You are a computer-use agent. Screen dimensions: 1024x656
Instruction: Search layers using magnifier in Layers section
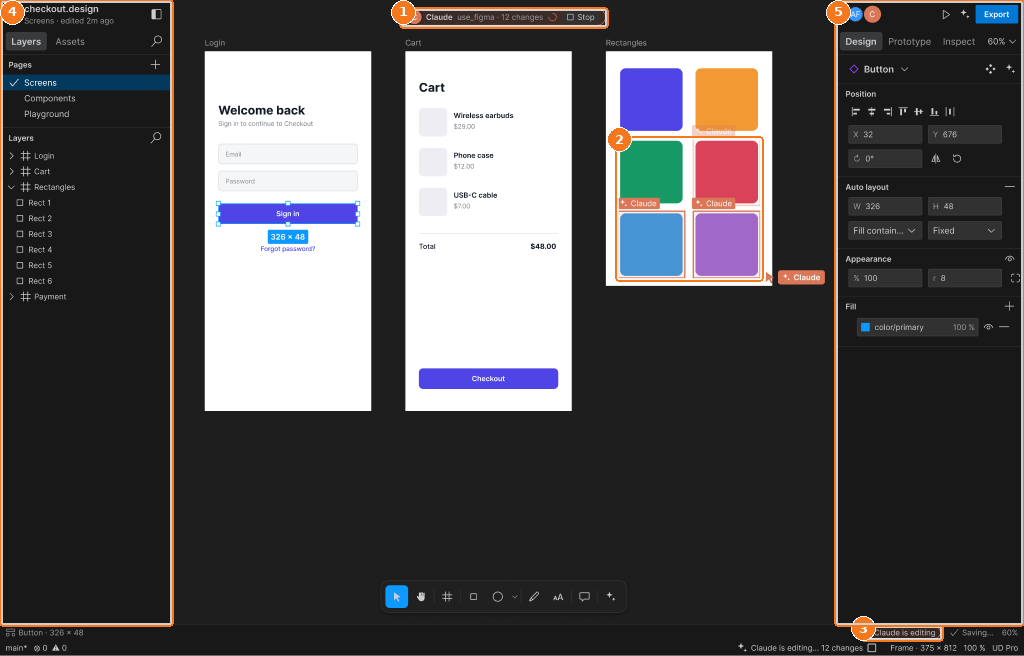tap(156, 138)
